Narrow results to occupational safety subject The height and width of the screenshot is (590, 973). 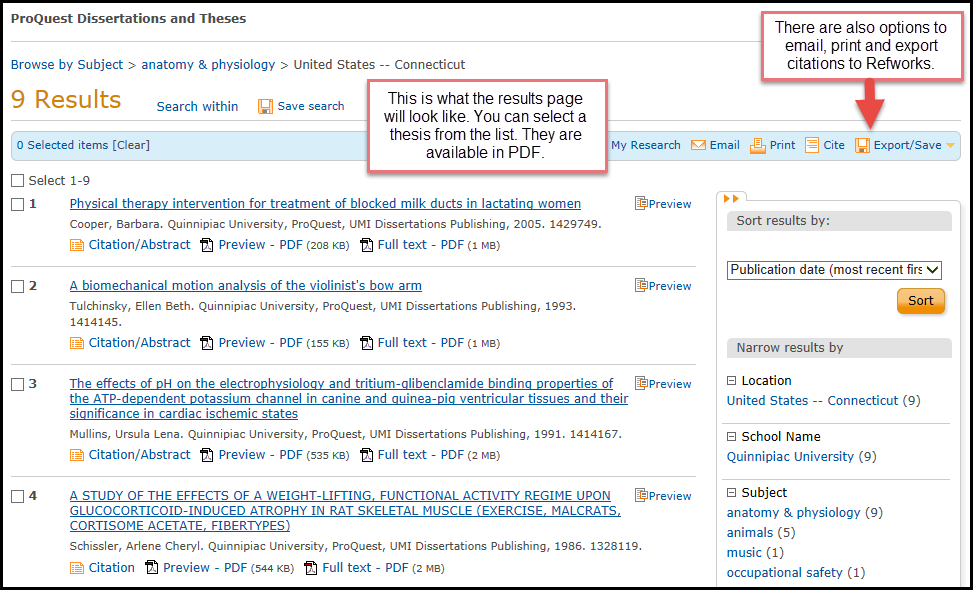click(x=784, y=572)
